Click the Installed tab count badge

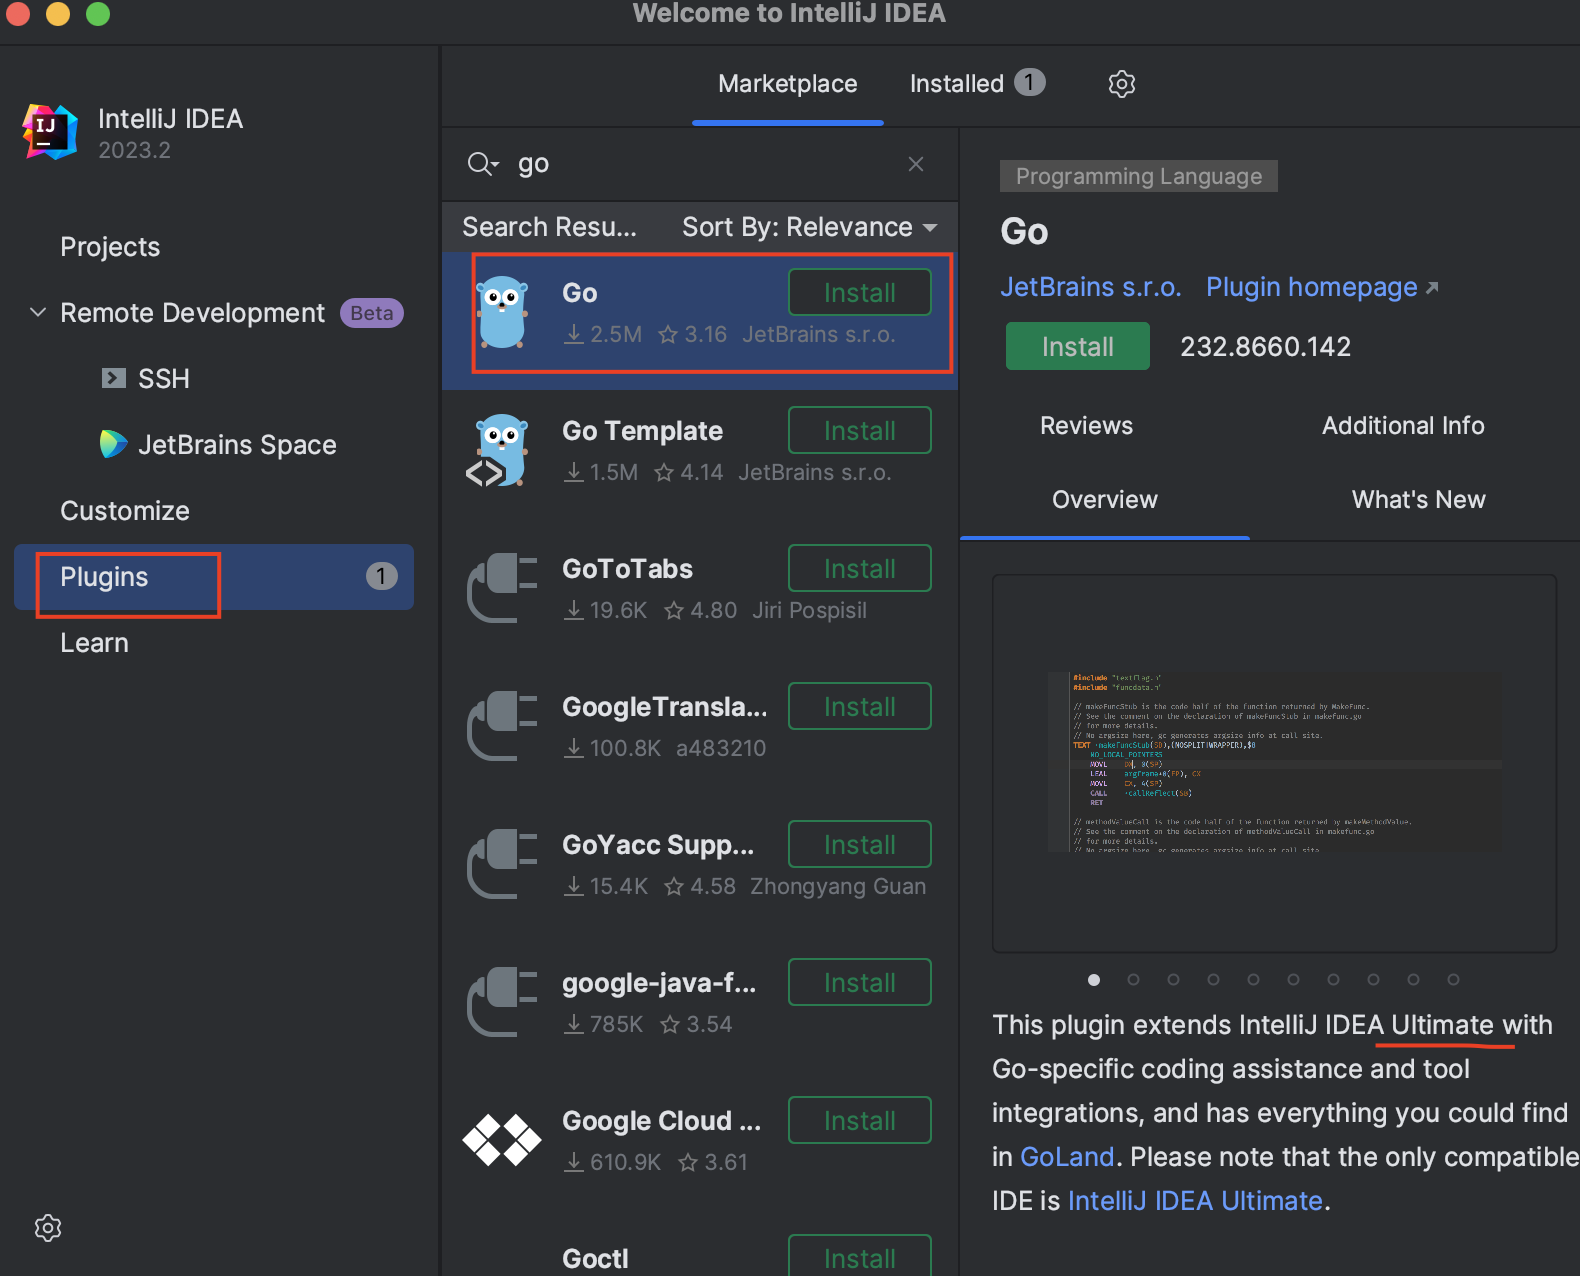pos(1030,82)
